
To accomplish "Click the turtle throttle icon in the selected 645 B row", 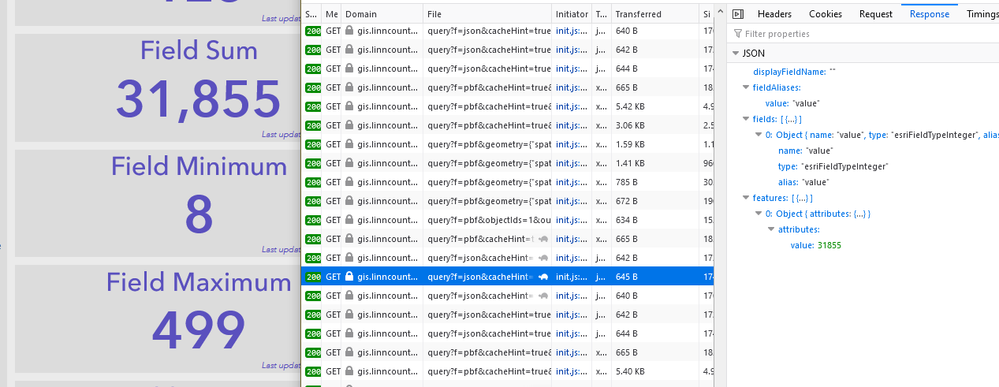I will [543, 277].
